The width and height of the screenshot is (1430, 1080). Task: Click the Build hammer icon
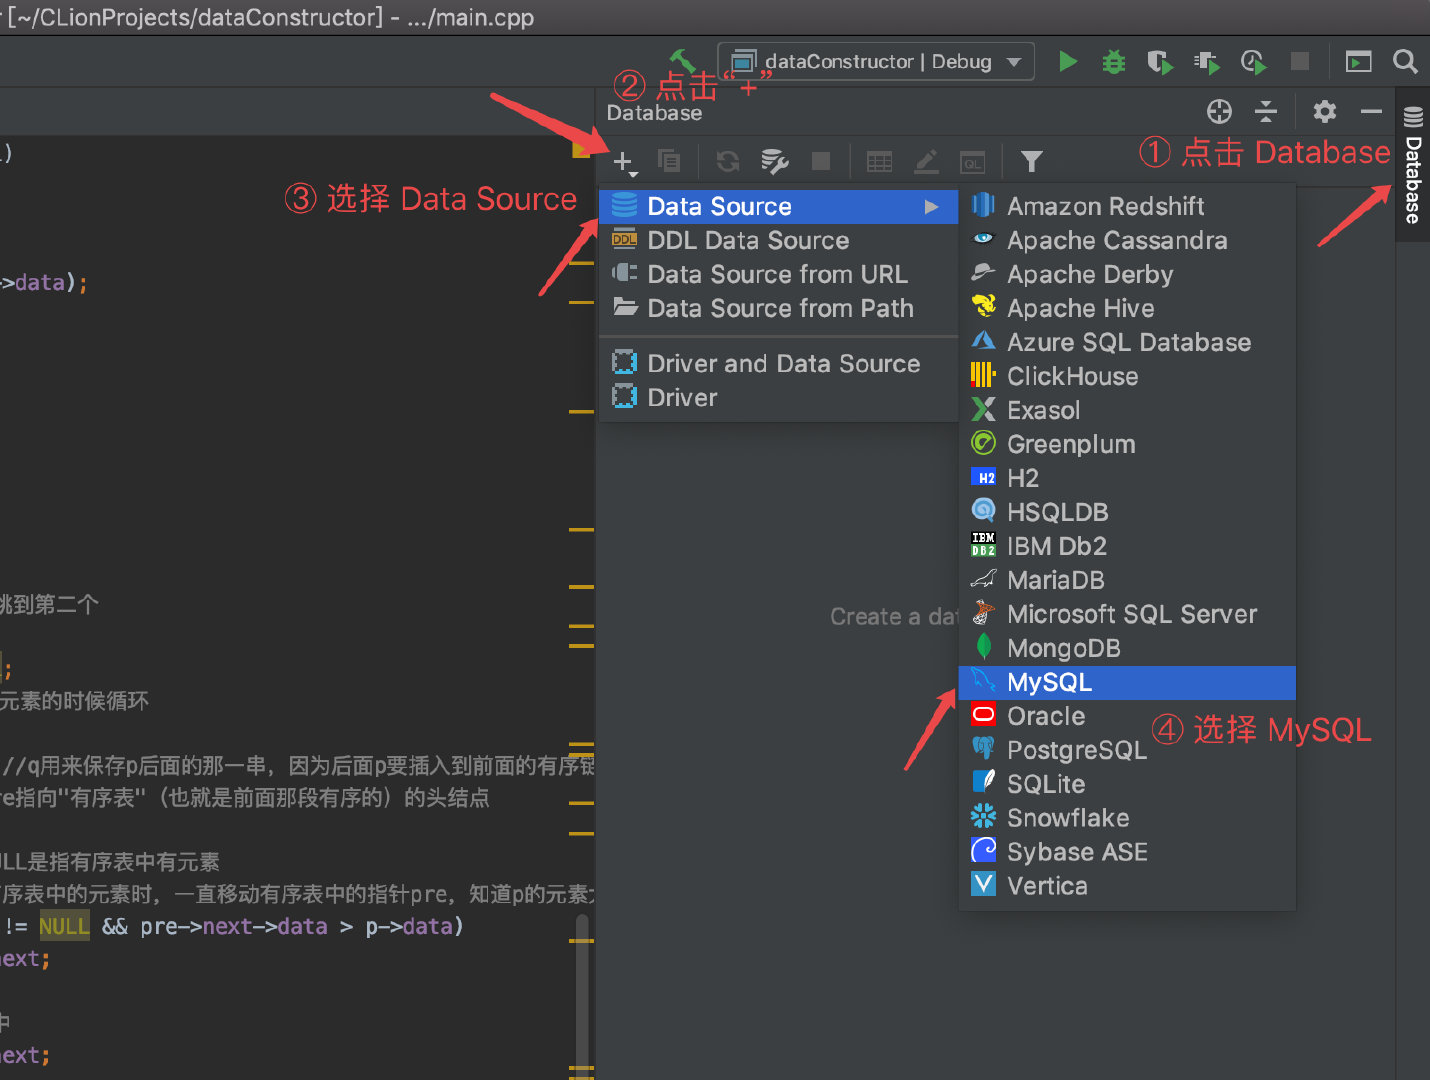tap(683, 60)
